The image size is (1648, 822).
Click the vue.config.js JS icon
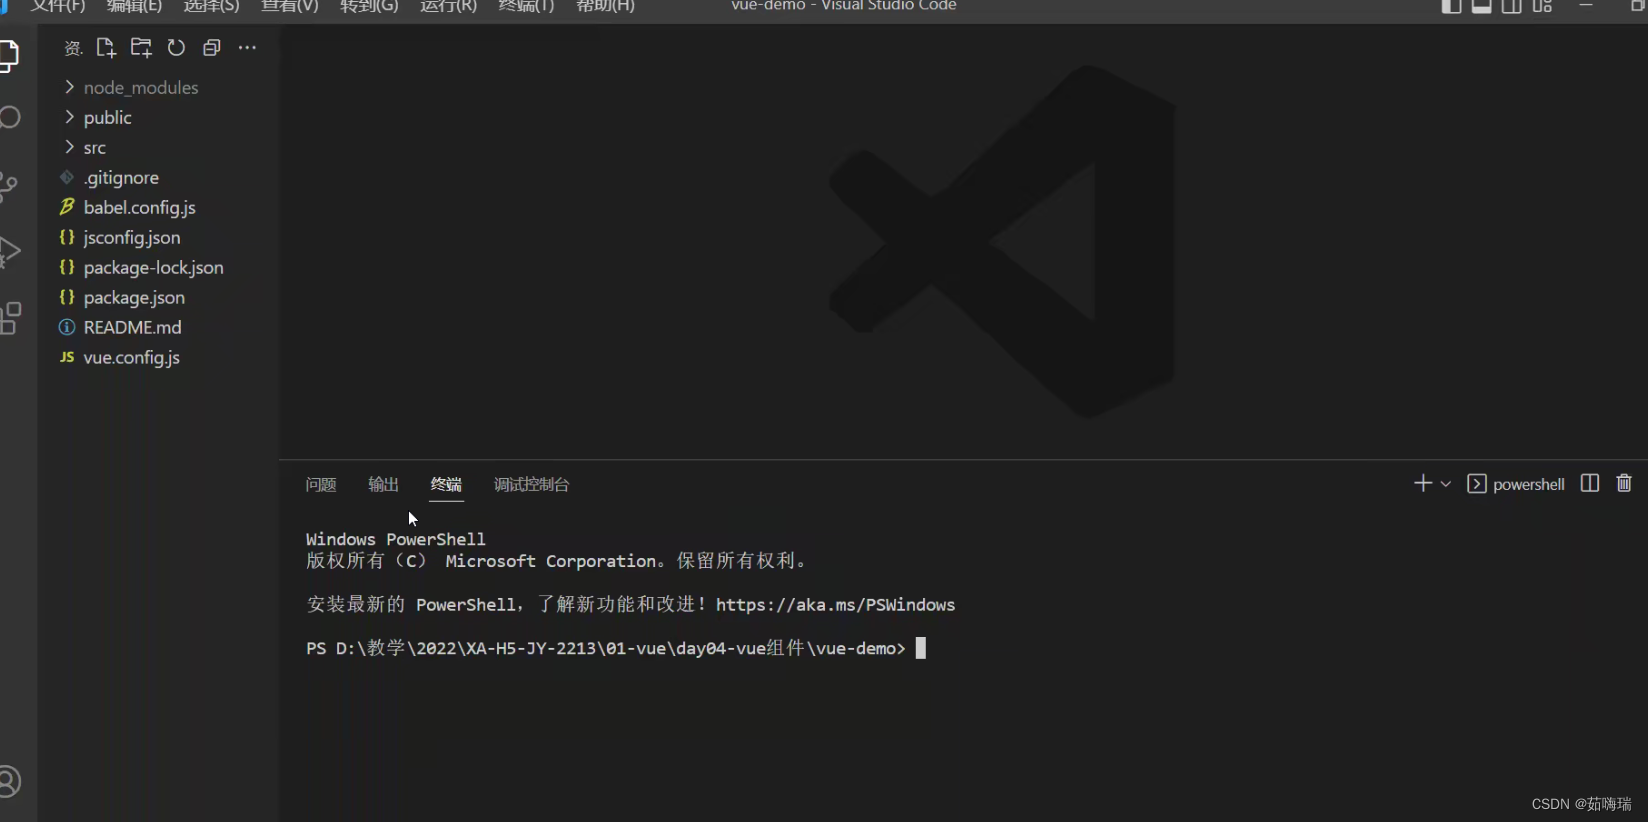(x=67, y=357)
